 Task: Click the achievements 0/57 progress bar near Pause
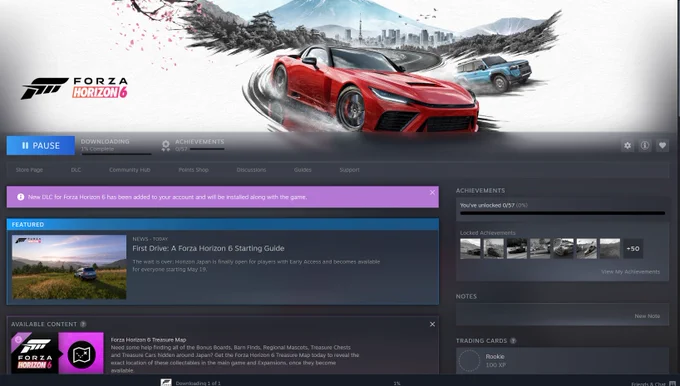207,149
